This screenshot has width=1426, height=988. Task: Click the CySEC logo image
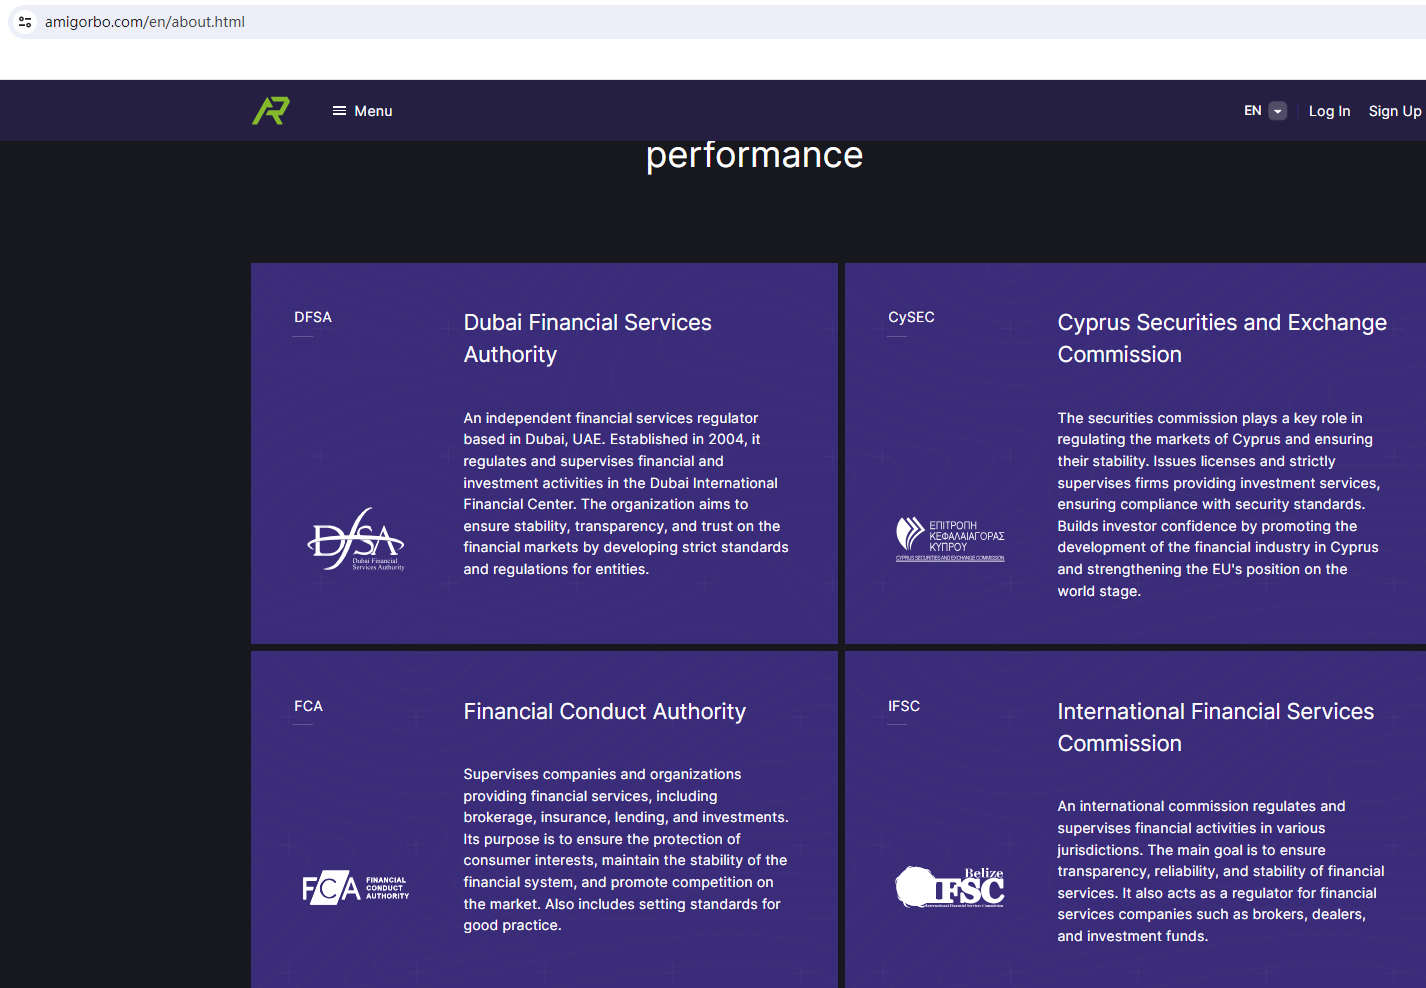pyautogui.click(x=950, y=539)
